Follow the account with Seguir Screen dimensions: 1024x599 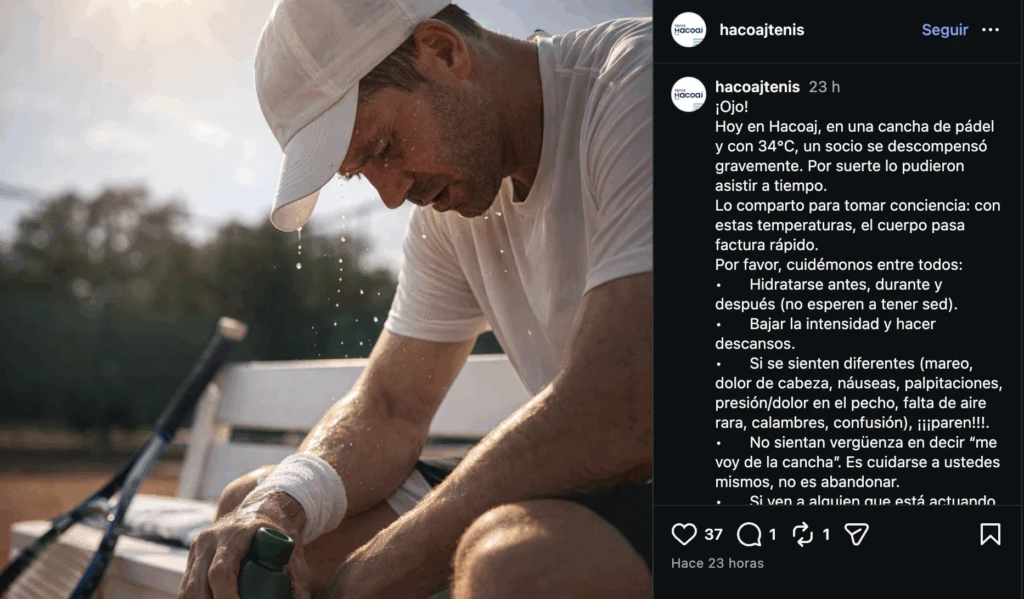click(x=944, y=30)
